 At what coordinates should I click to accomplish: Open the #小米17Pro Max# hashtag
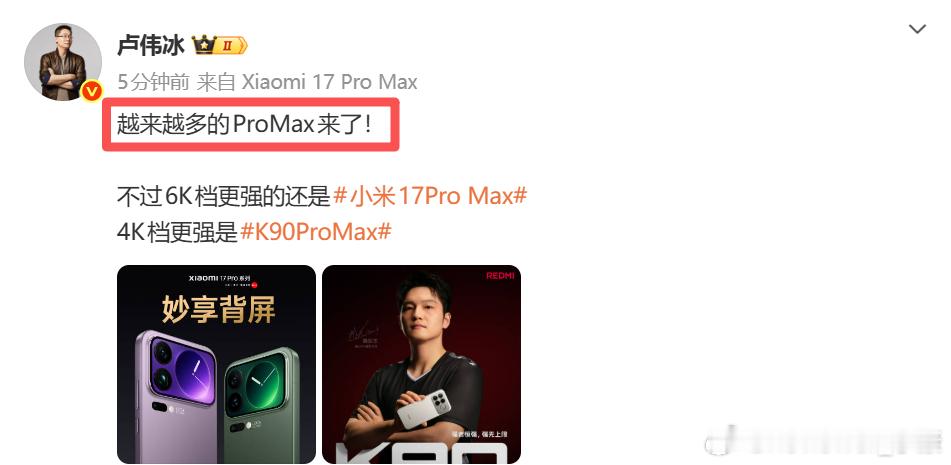[430, 196]
